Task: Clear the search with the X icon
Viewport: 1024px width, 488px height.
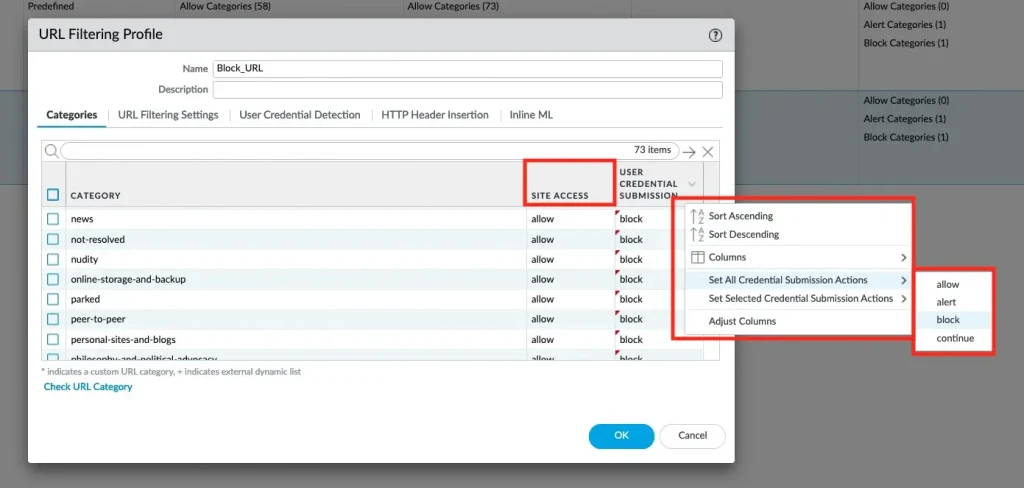Action: pos(707,152)
